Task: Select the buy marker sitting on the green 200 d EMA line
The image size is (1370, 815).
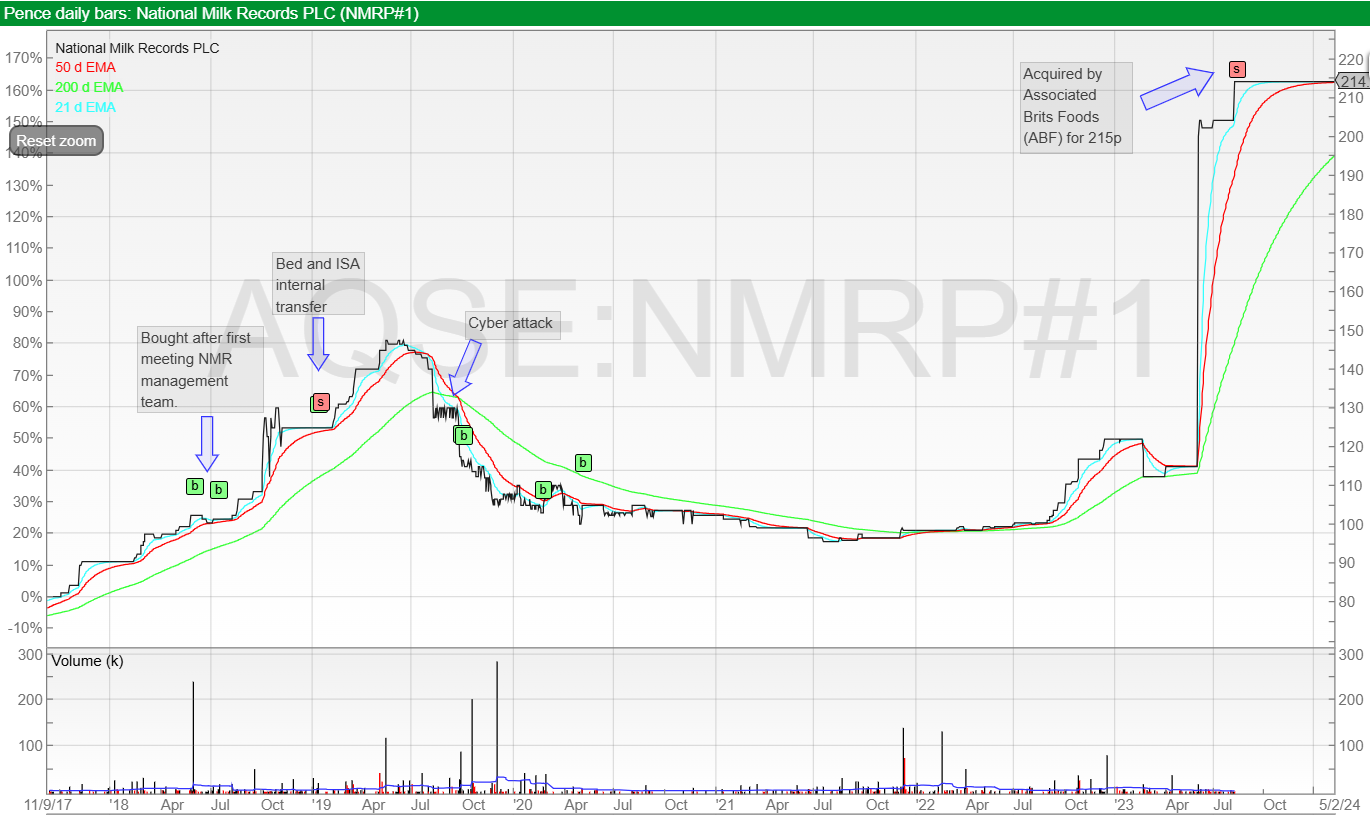Action: tap(583, 462)
